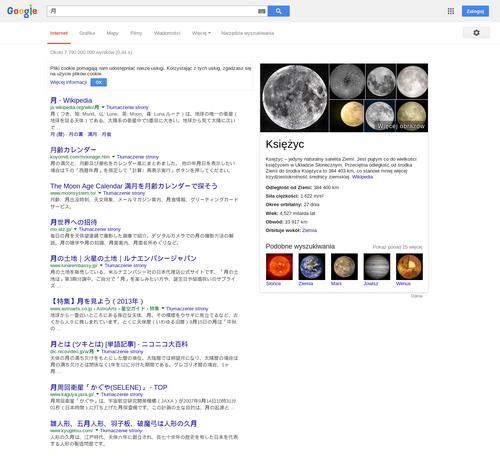This screenshot has width=500, height=456.
Task: Open the Google apps grid icon
Action: (x=451, y=11)
